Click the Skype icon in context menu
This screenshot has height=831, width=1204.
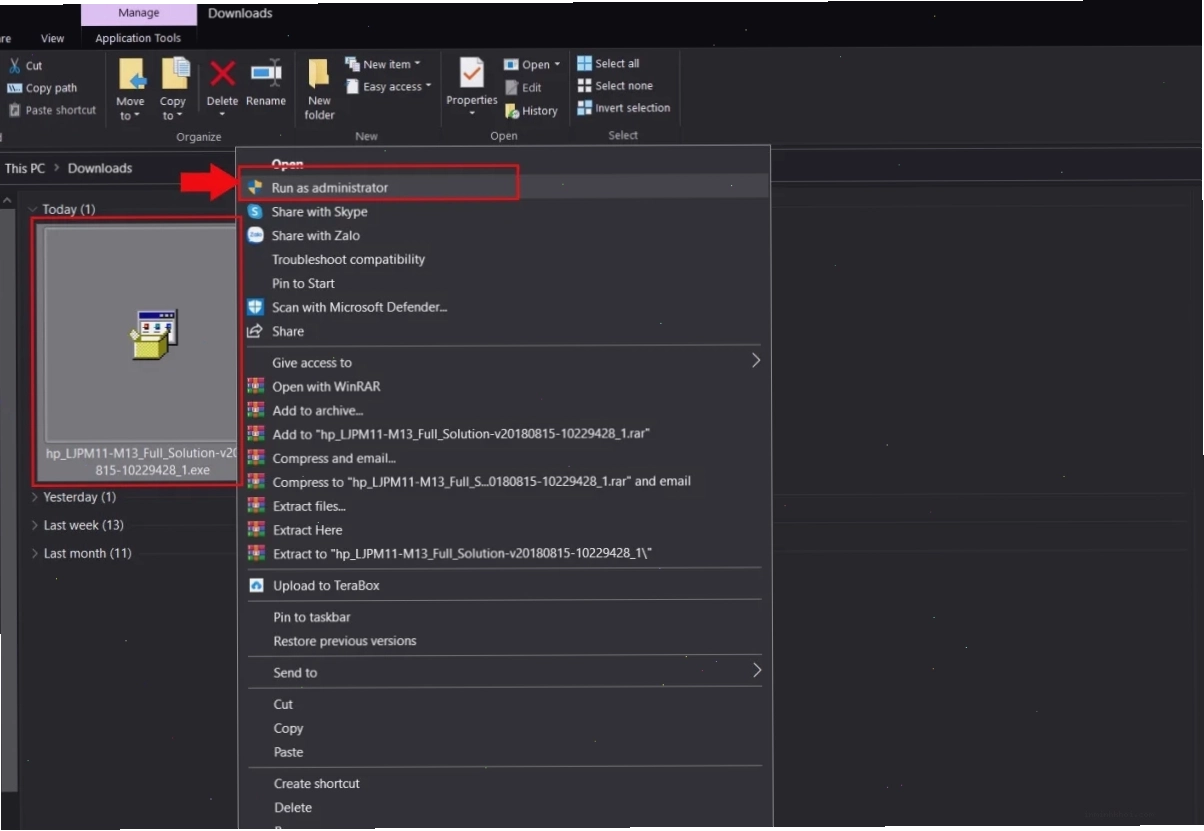[x=255, y=212]
